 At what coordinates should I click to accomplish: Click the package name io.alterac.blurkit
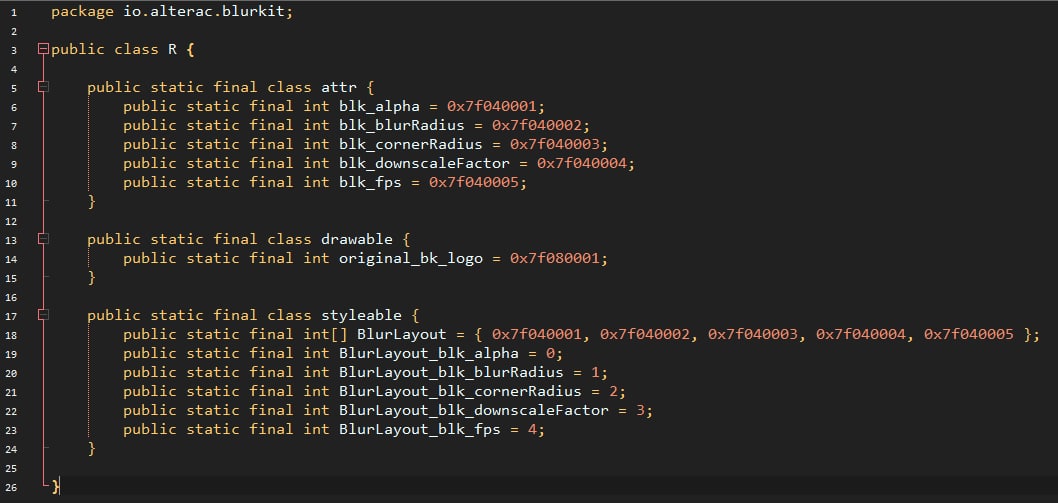click(x=205, y=12)
